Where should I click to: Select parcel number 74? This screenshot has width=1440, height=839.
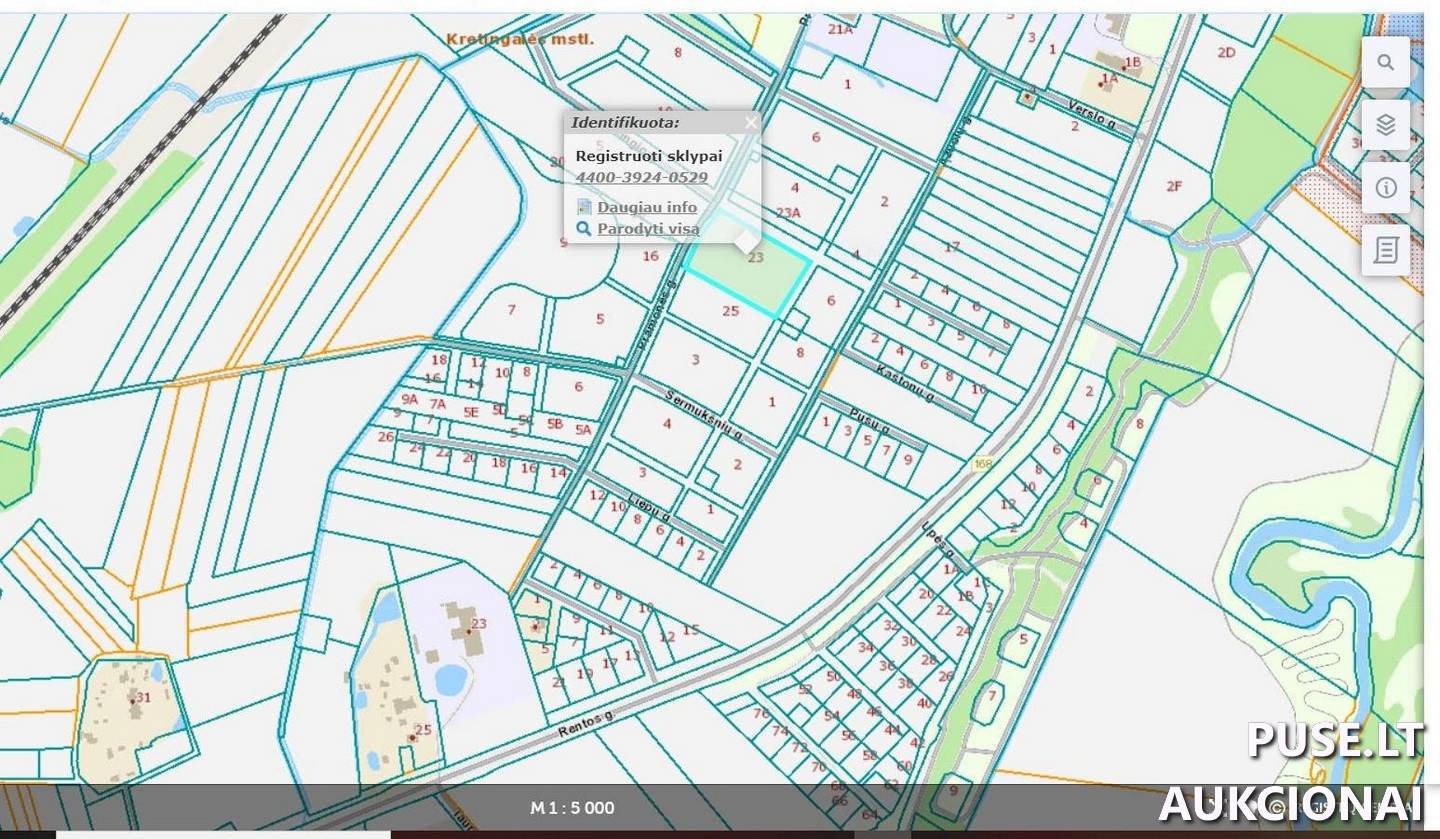[x=780, y=731]
